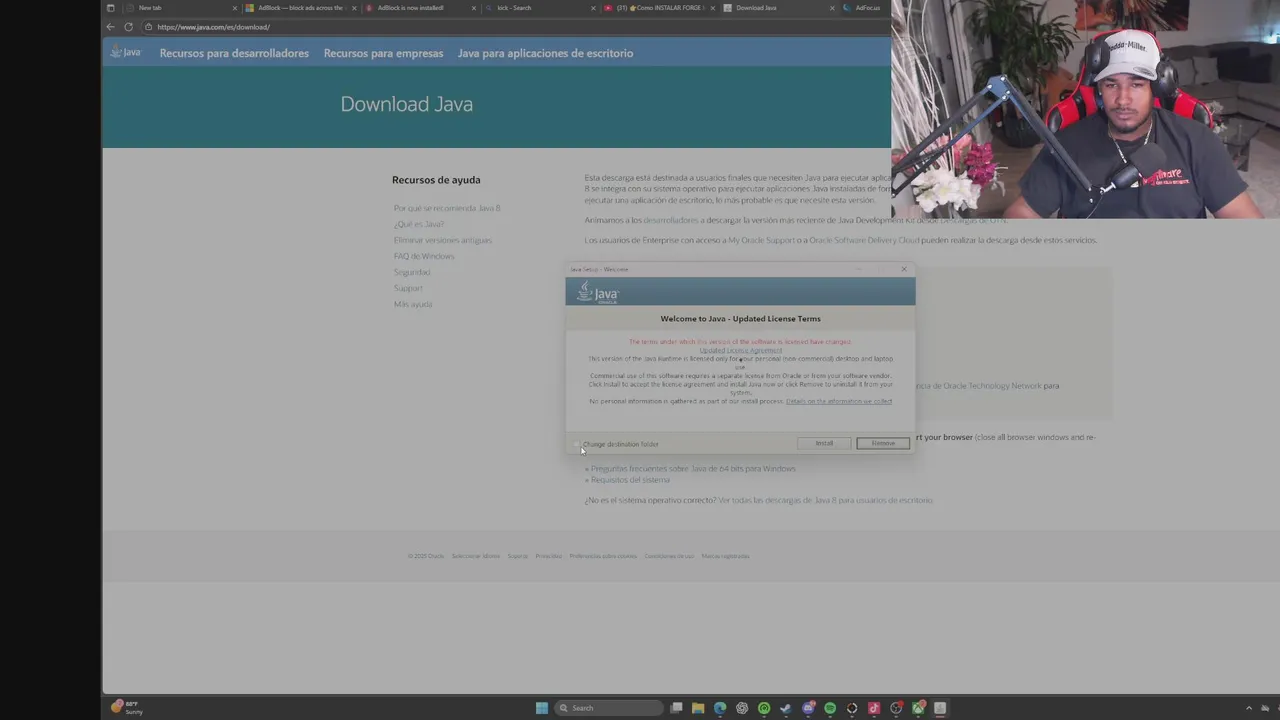
Task: Open the Support help link
Action: coord(408,288)
